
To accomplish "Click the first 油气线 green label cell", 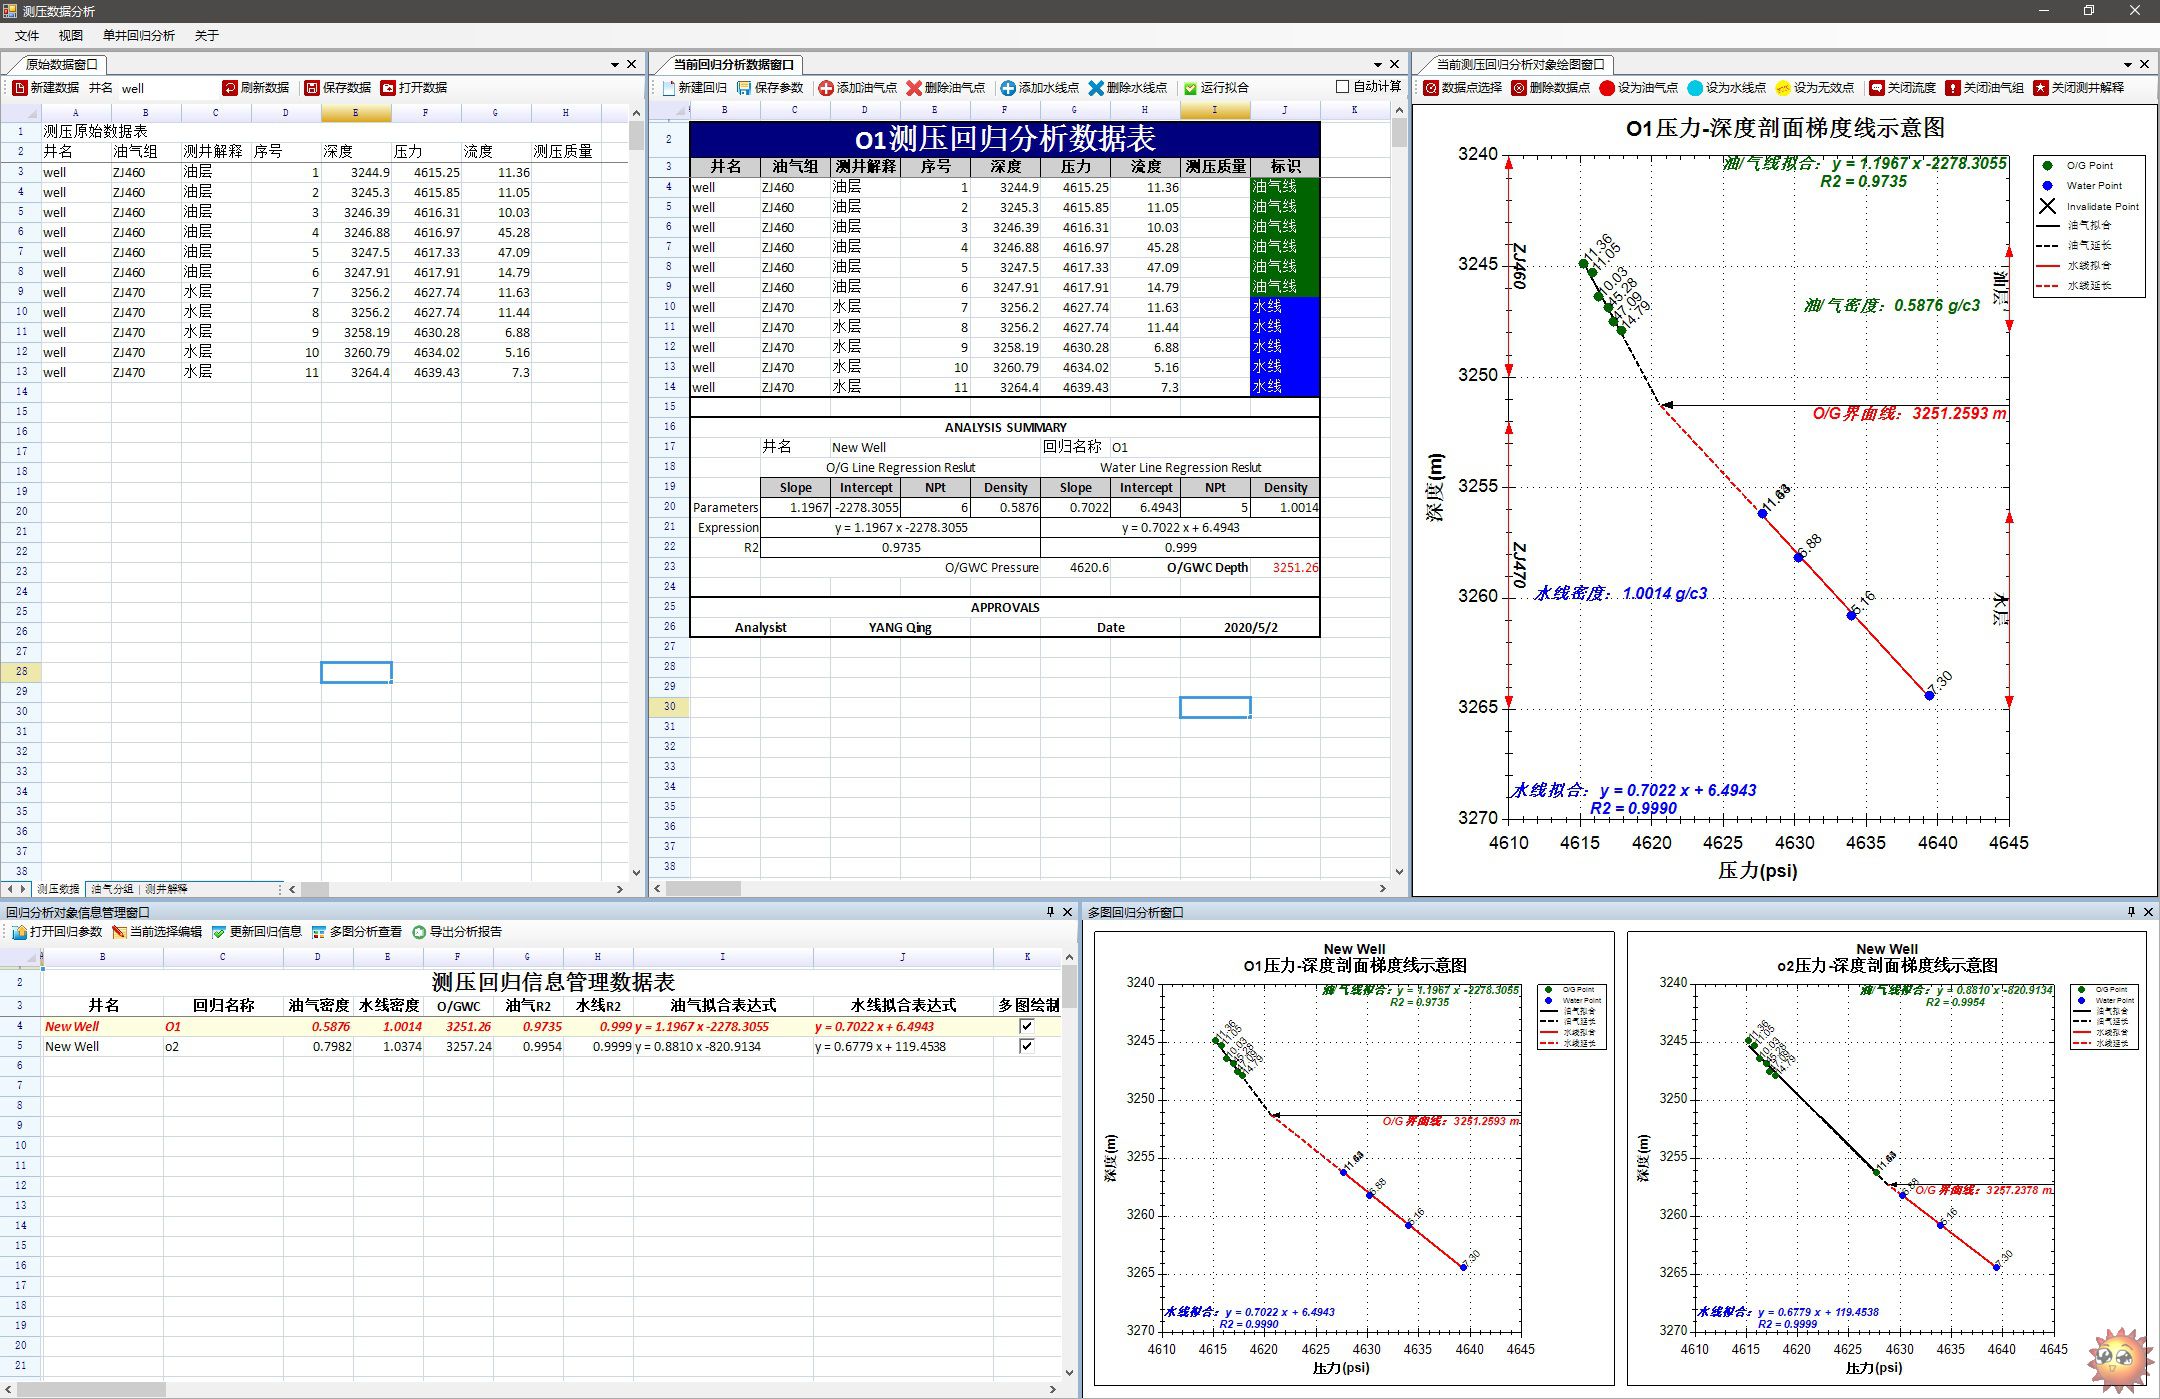I will [1285, 187].
